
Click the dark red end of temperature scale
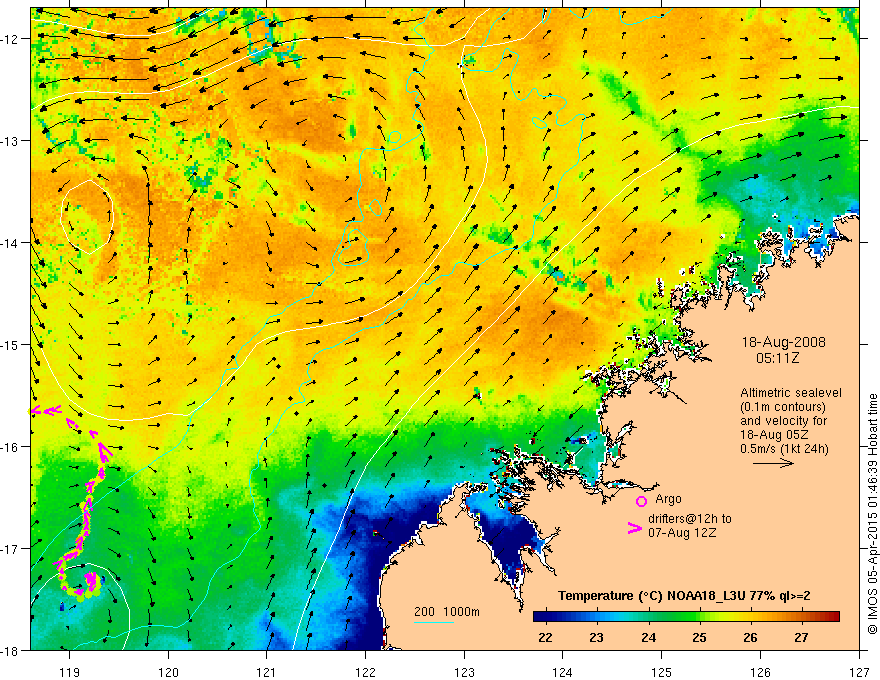pos(834,616)
